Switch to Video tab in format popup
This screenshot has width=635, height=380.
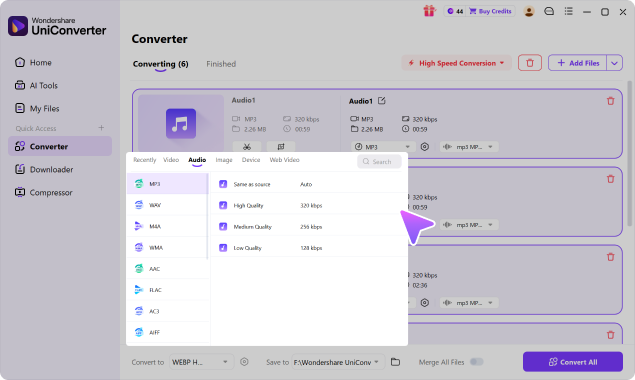point(171,160)
